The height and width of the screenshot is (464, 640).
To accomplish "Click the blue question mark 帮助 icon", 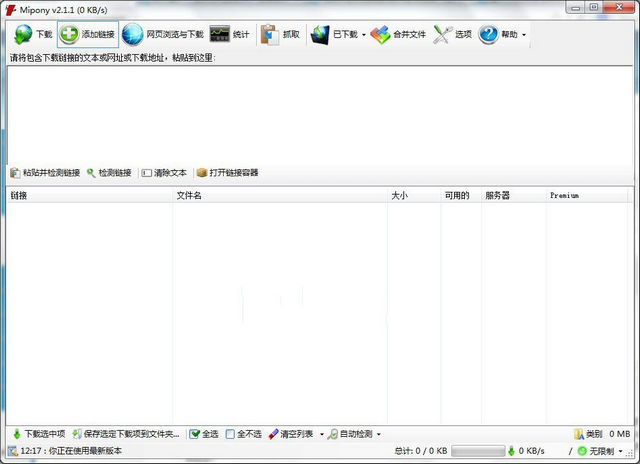I will tap(488, 34).
